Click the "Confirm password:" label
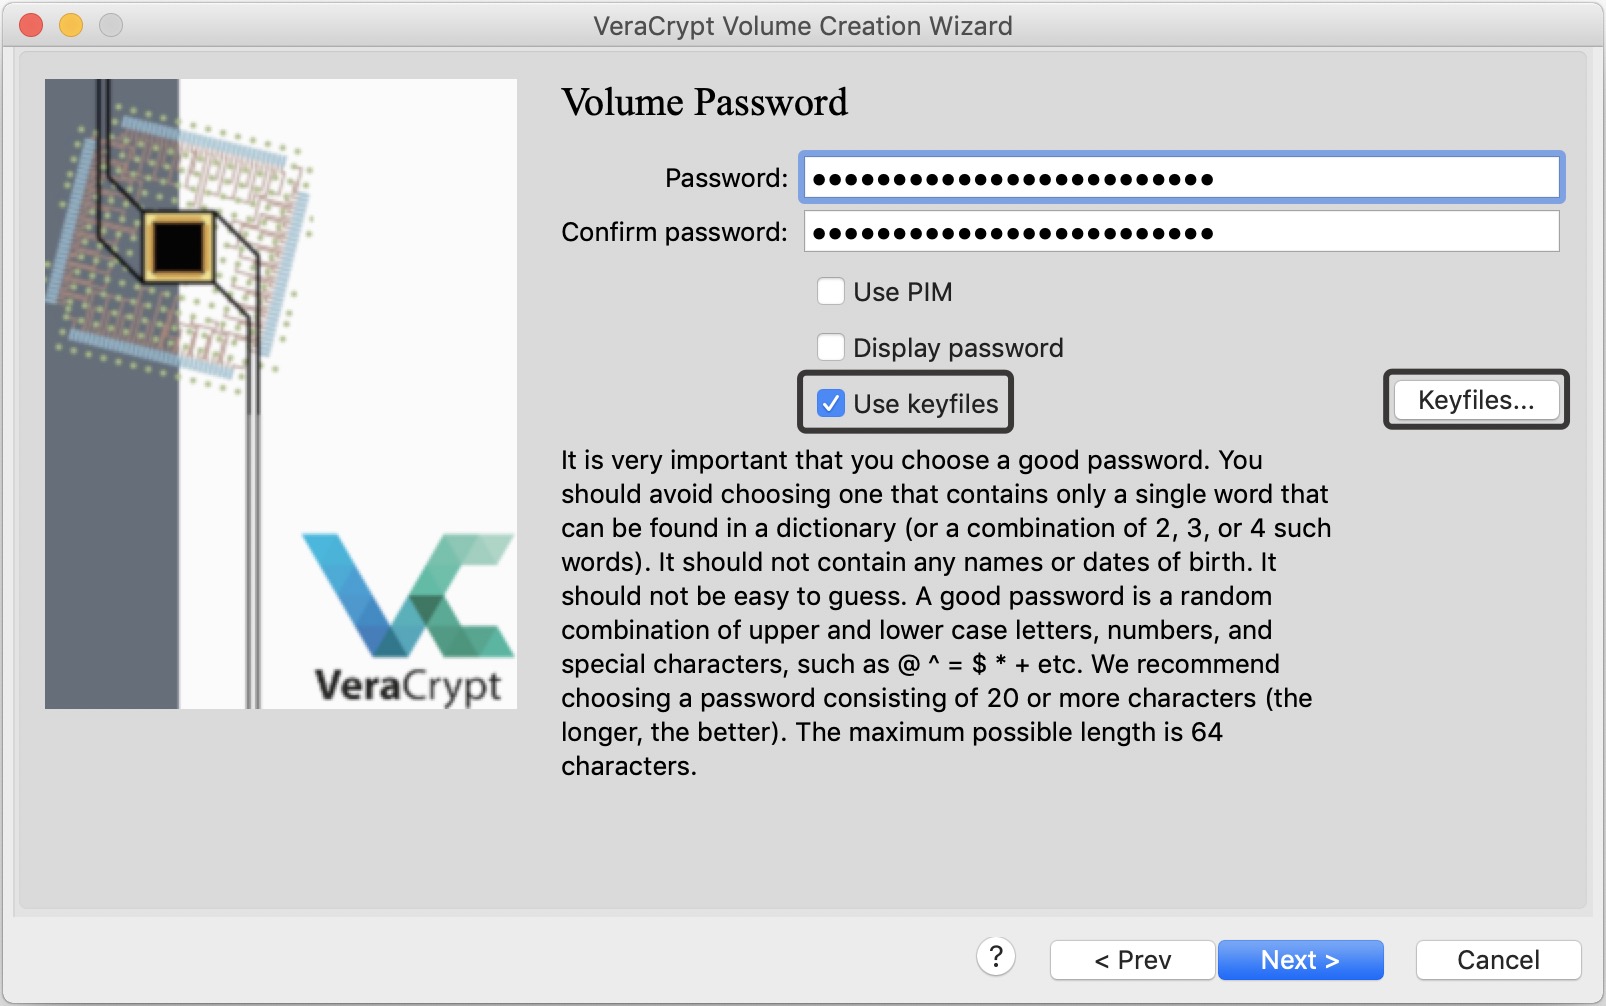The height and width of the screenshot is (1006, 1606). [x=674, y=232]
